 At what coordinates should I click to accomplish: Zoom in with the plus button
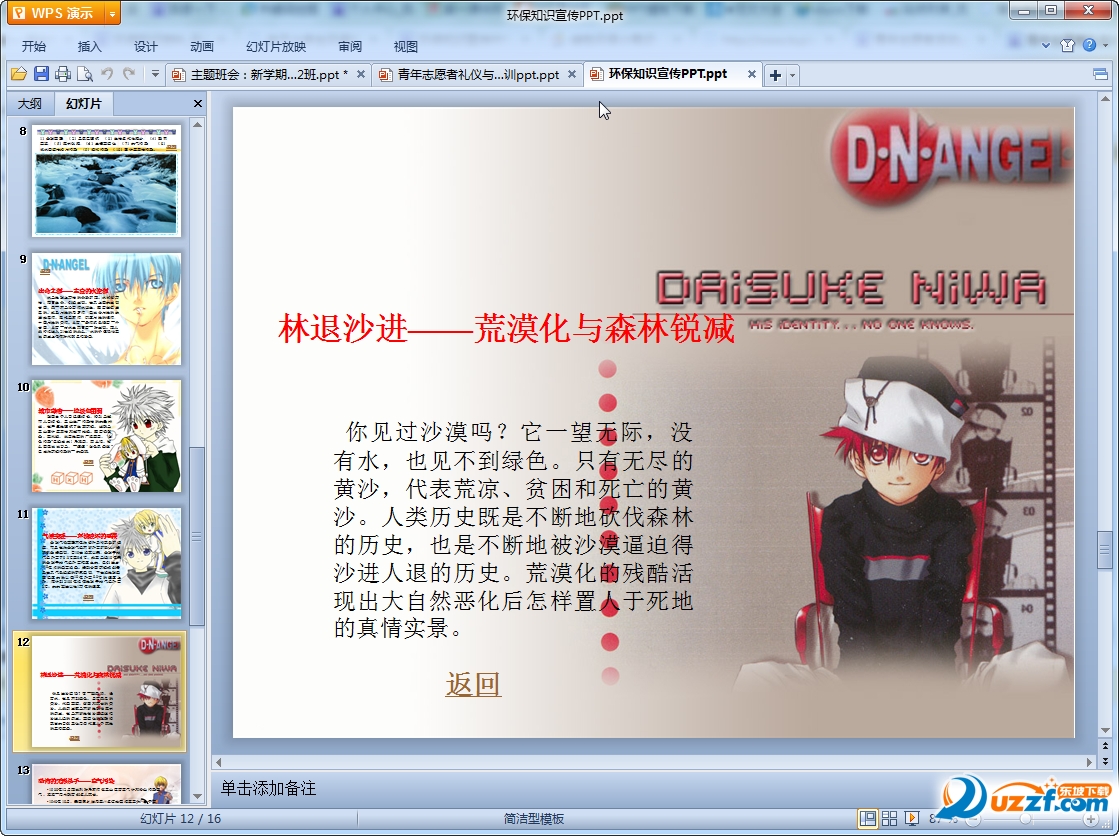coord(1090,819)
